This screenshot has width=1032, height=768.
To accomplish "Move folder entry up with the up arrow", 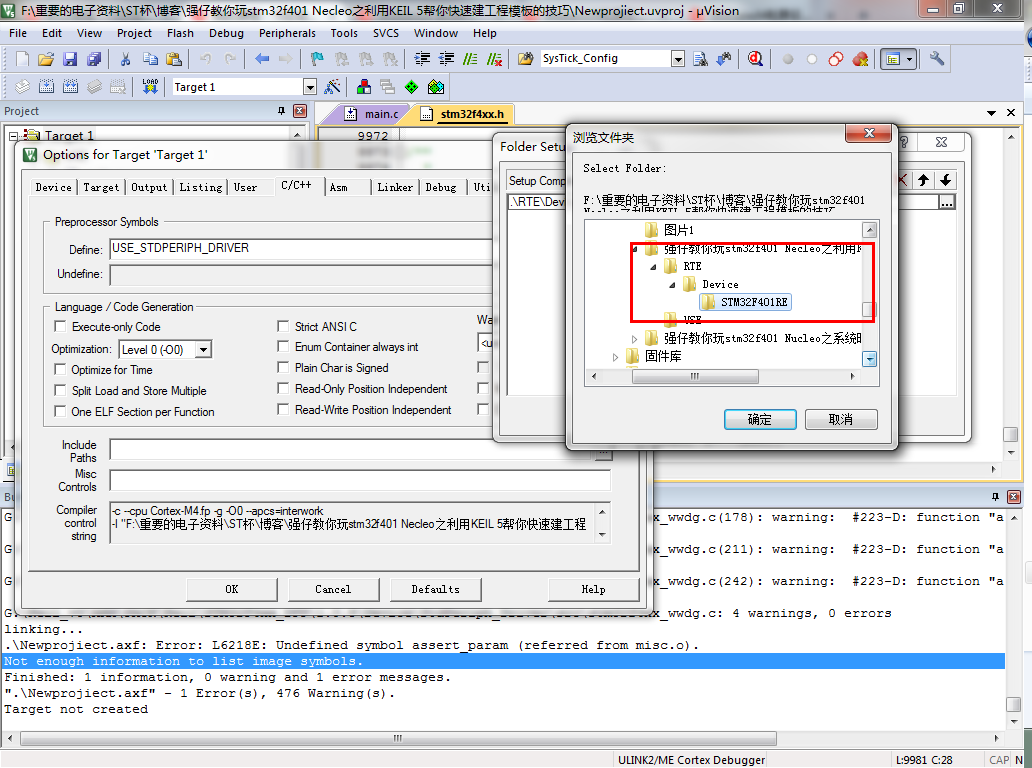I will click(x=923, y=180).
